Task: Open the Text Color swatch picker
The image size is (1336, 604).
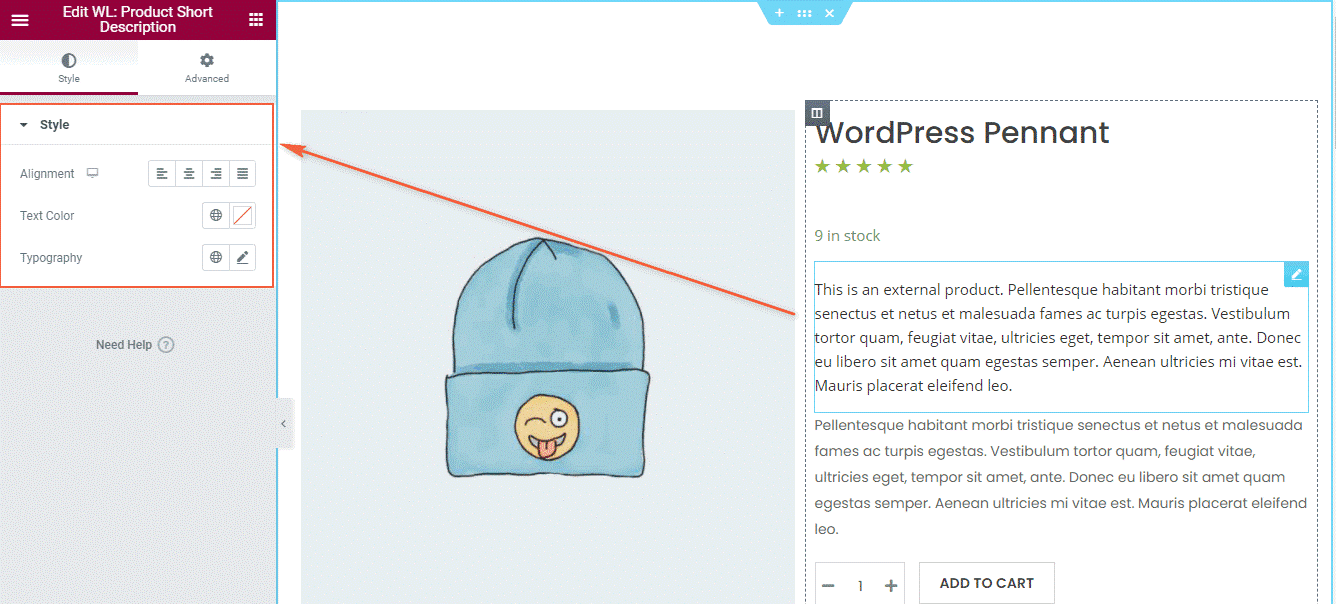Action: pyautogui.click(x=242, y=215)
